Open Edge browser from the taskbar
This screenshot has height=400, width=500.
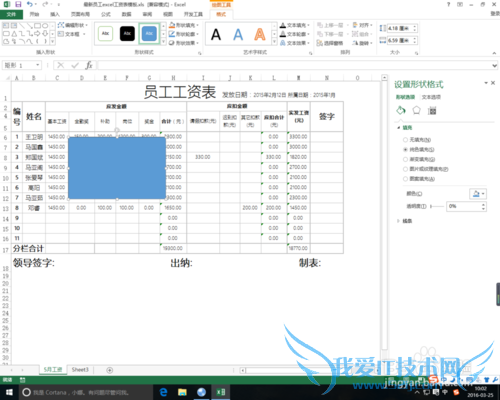pyautogui.click(x=163, y=392)
